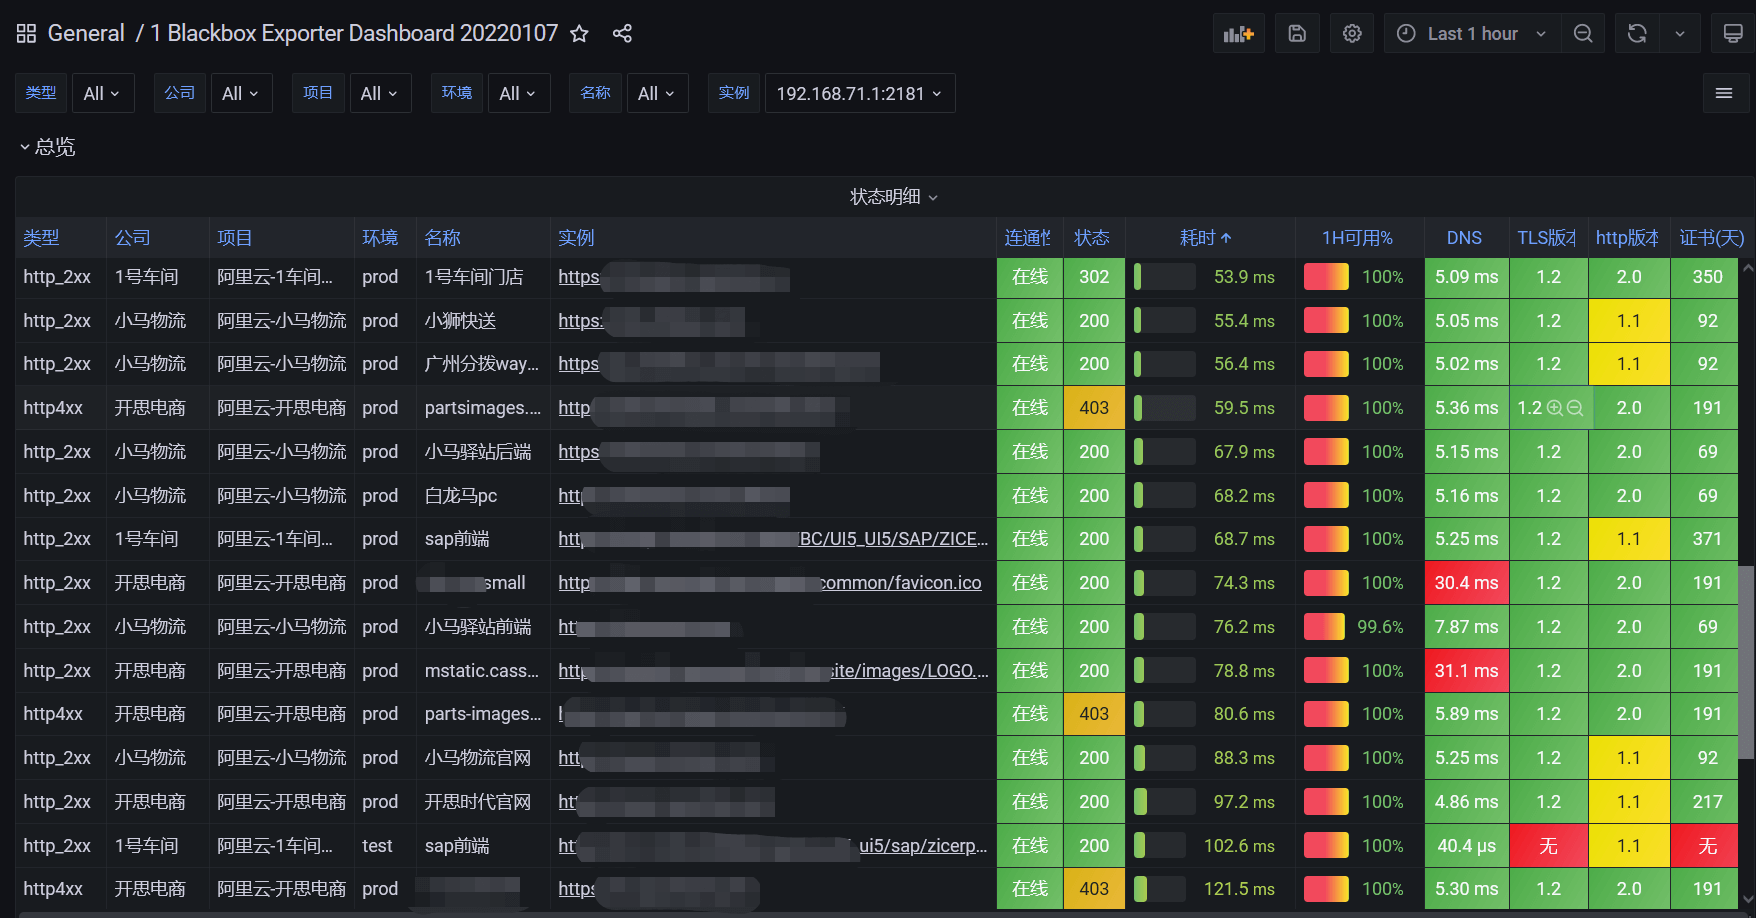1756x918 pixels.
Task: Click red 30.4 ms DNS cell
Action: click(1467, 583)
